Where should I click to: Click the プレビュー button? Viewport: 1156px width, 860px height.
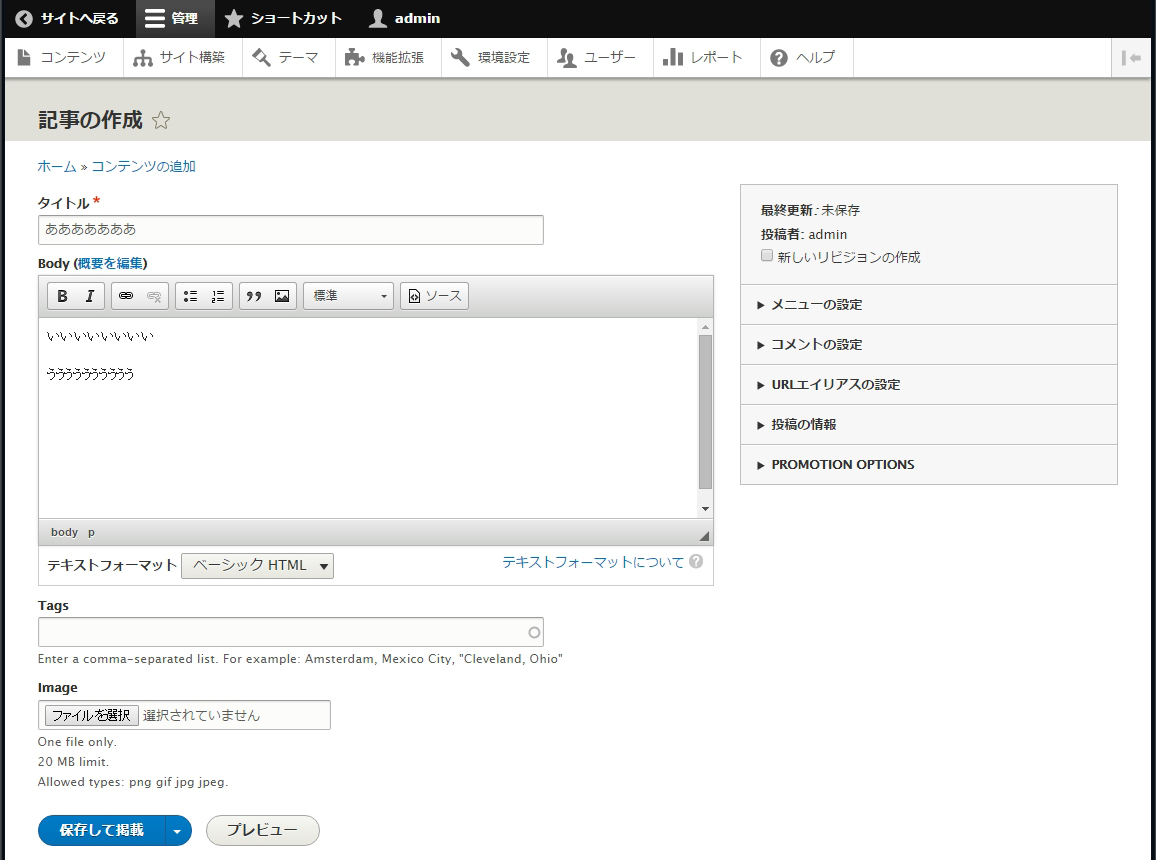click(x=262, y=830)
